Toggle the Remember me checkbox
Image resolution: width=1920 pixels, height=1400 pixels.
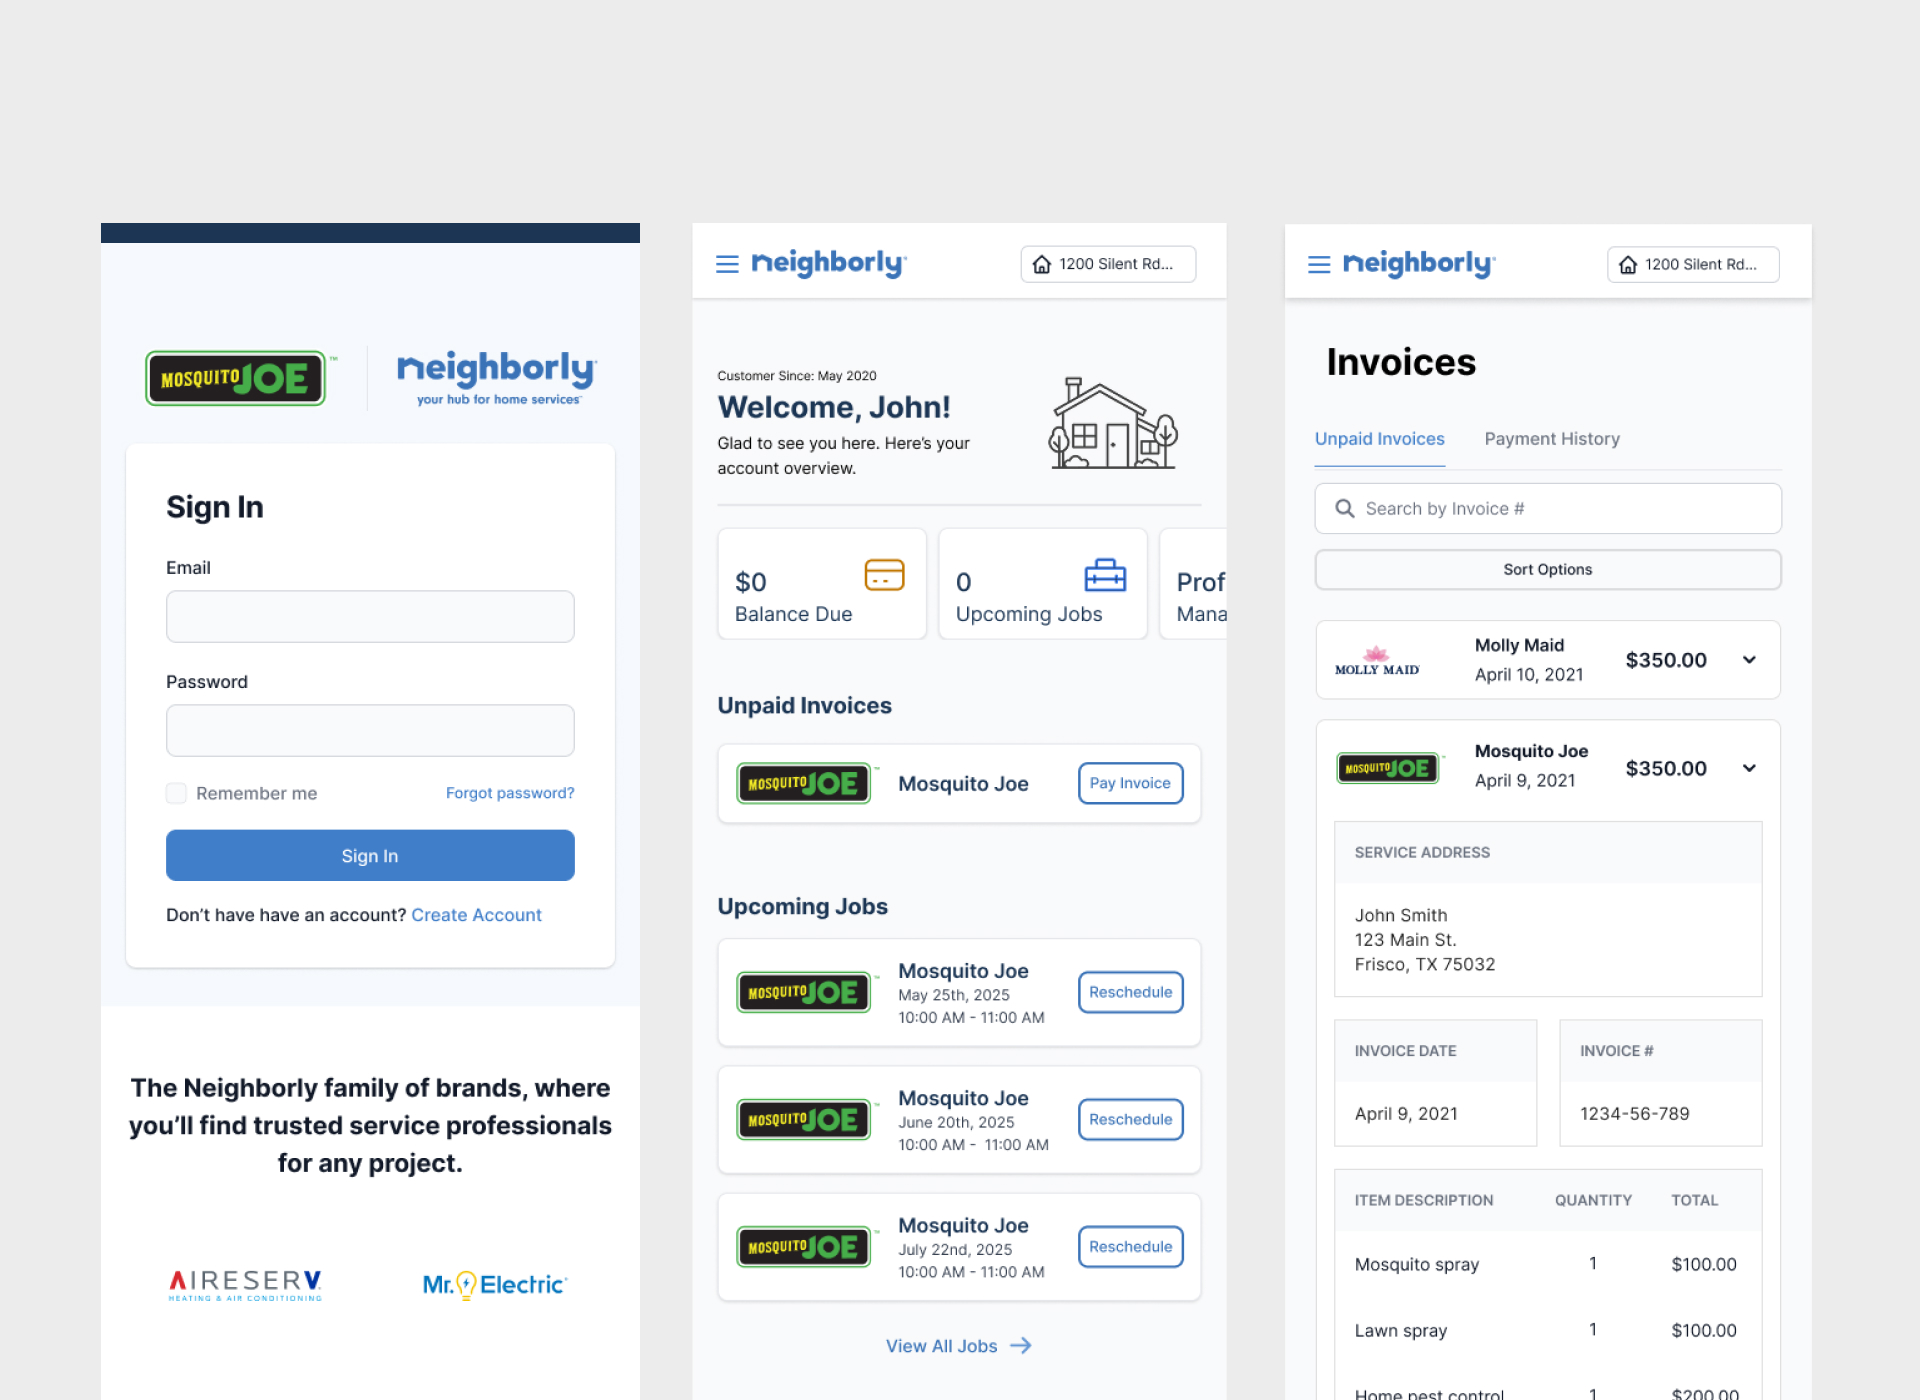point(177,793)
